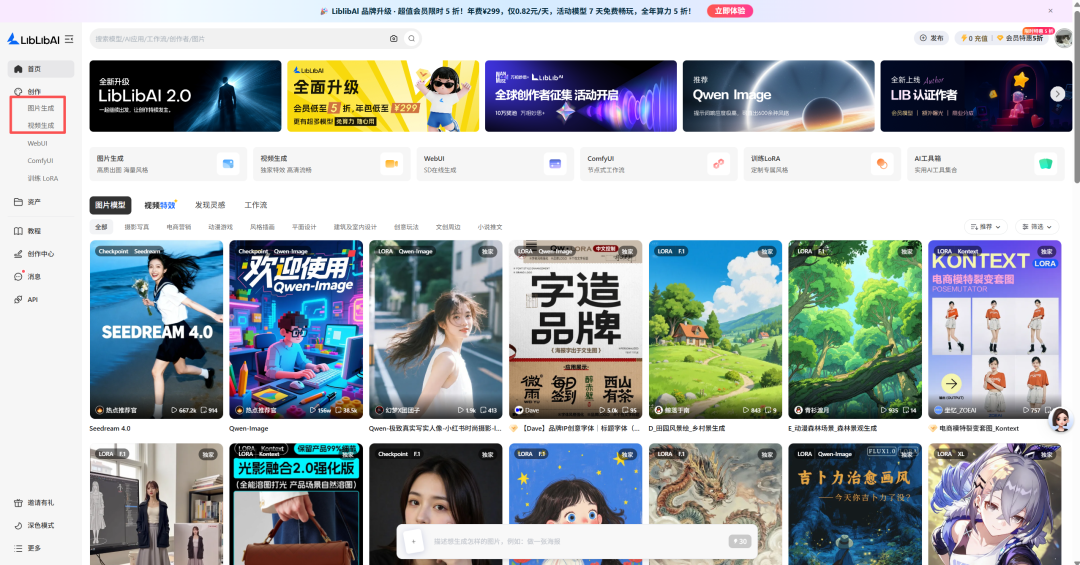Select the 平面设计 category filter
Viewport: 1080px width, 565px height.
304,227
